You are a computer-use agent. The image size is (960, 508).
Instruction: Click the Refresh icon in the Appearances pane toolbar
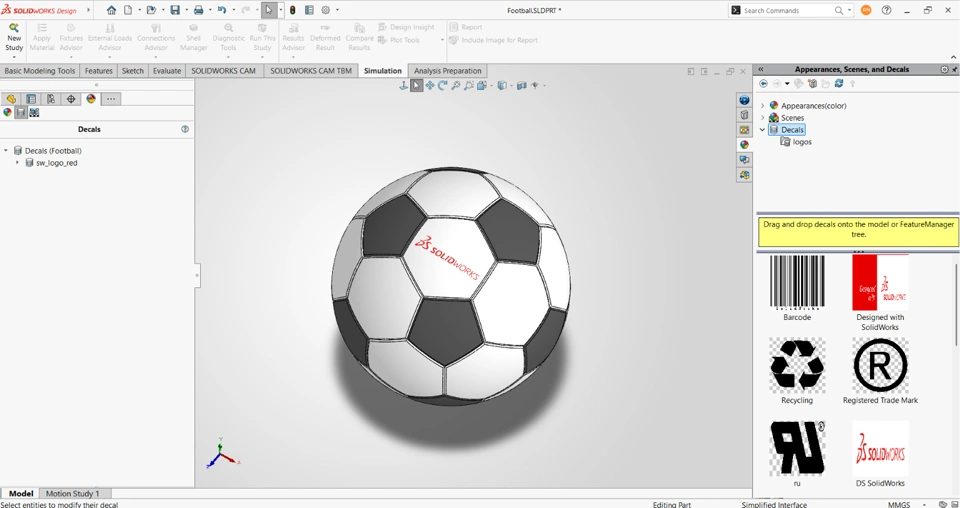pos(839,83)
